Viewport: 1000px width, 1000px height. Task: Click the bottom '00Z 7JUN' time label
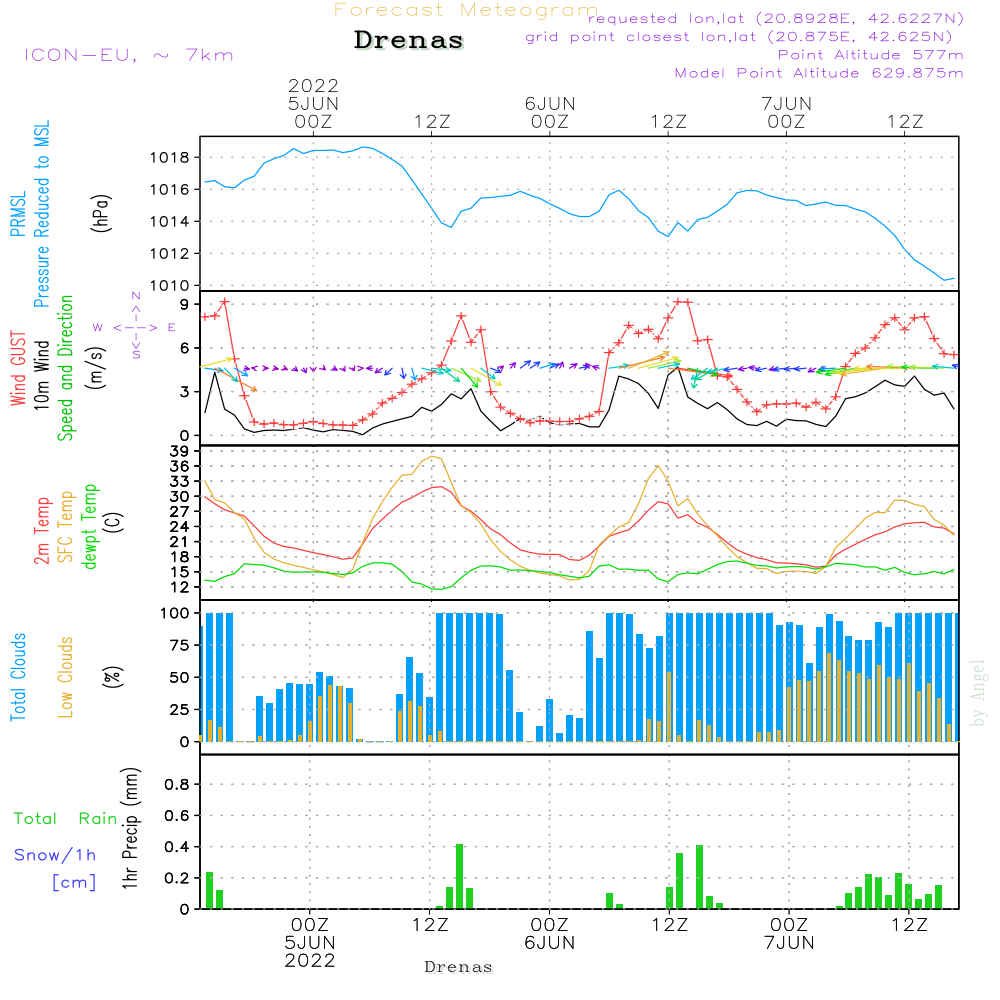click(789, 934)
